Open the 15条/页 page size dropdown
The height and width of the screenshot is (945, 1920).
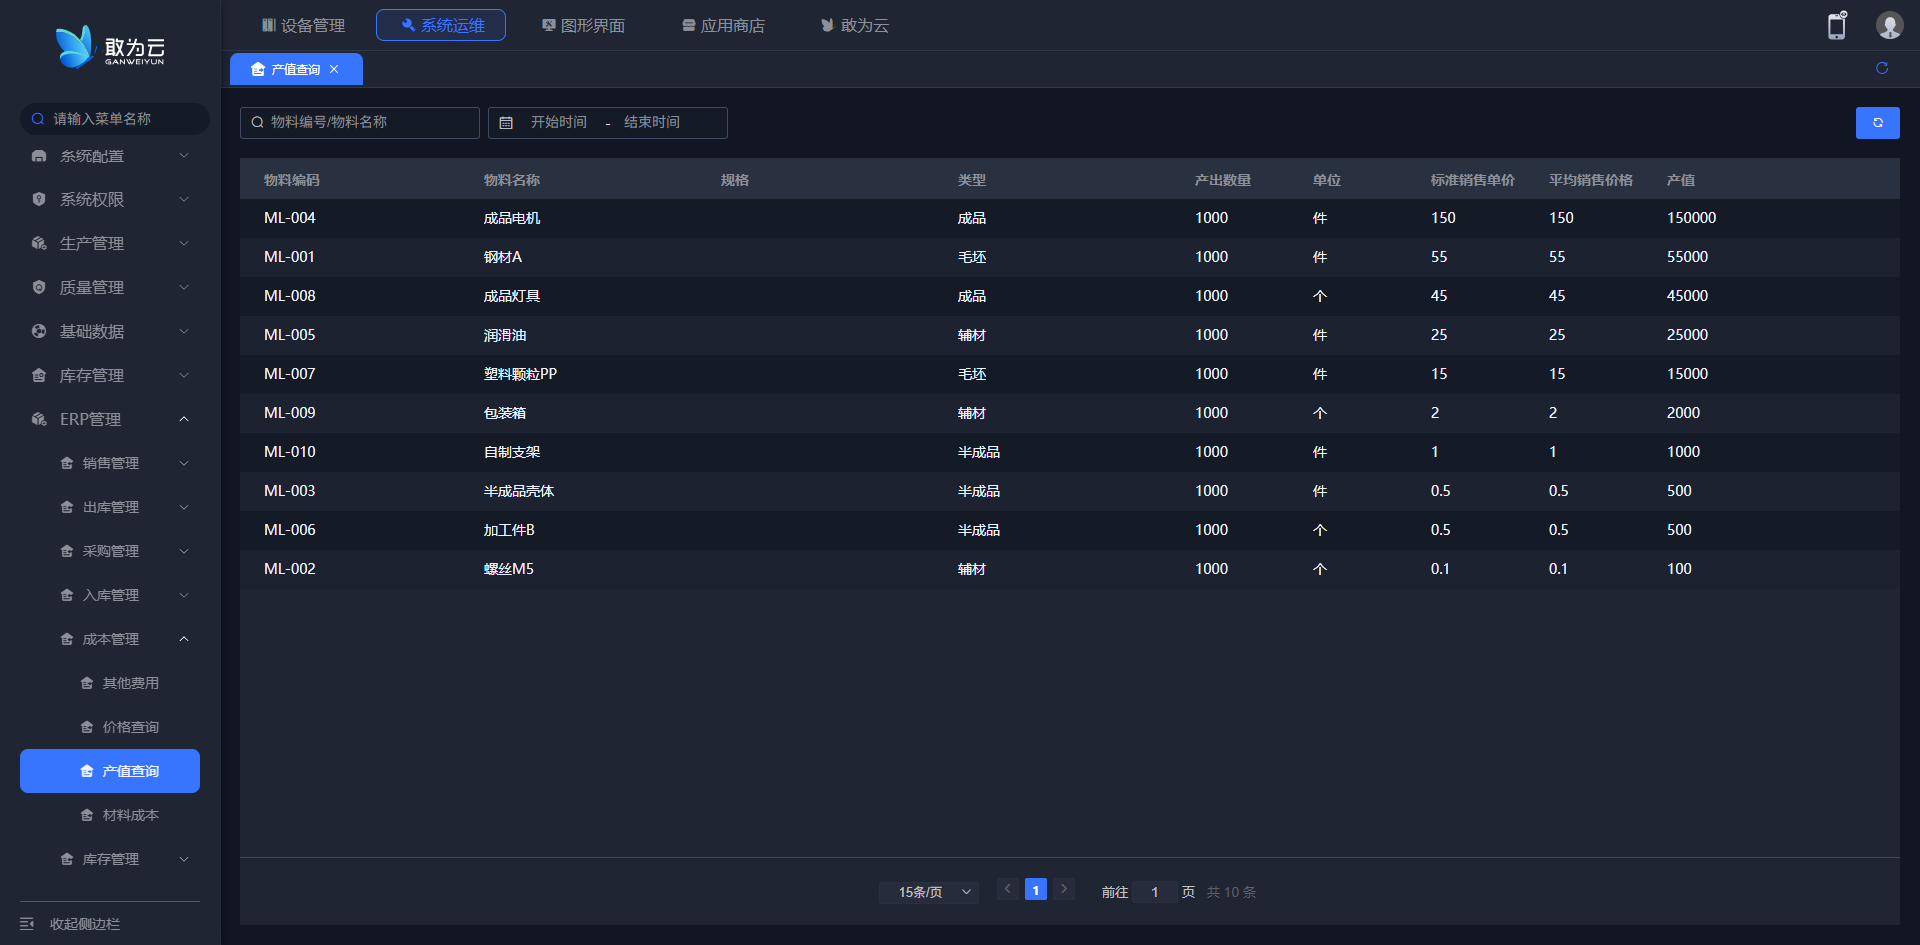click(929, 892)
